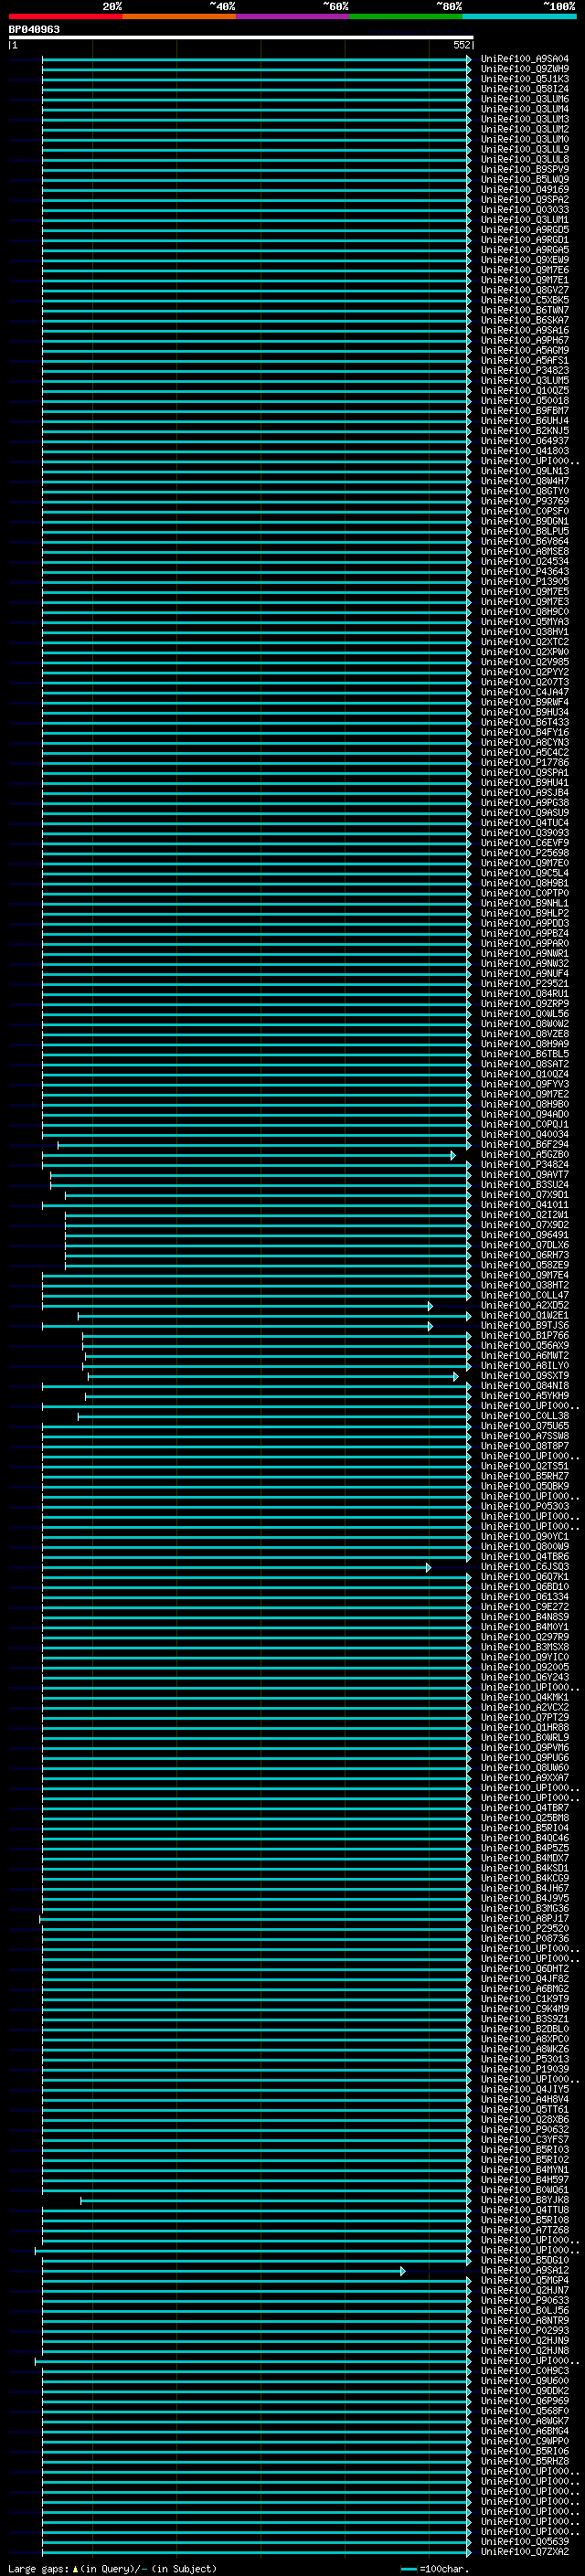This screenshot has width=585, height=2576.
Task: Select the UniRef100_Q84N18 label
Action: coord(525,1385)
